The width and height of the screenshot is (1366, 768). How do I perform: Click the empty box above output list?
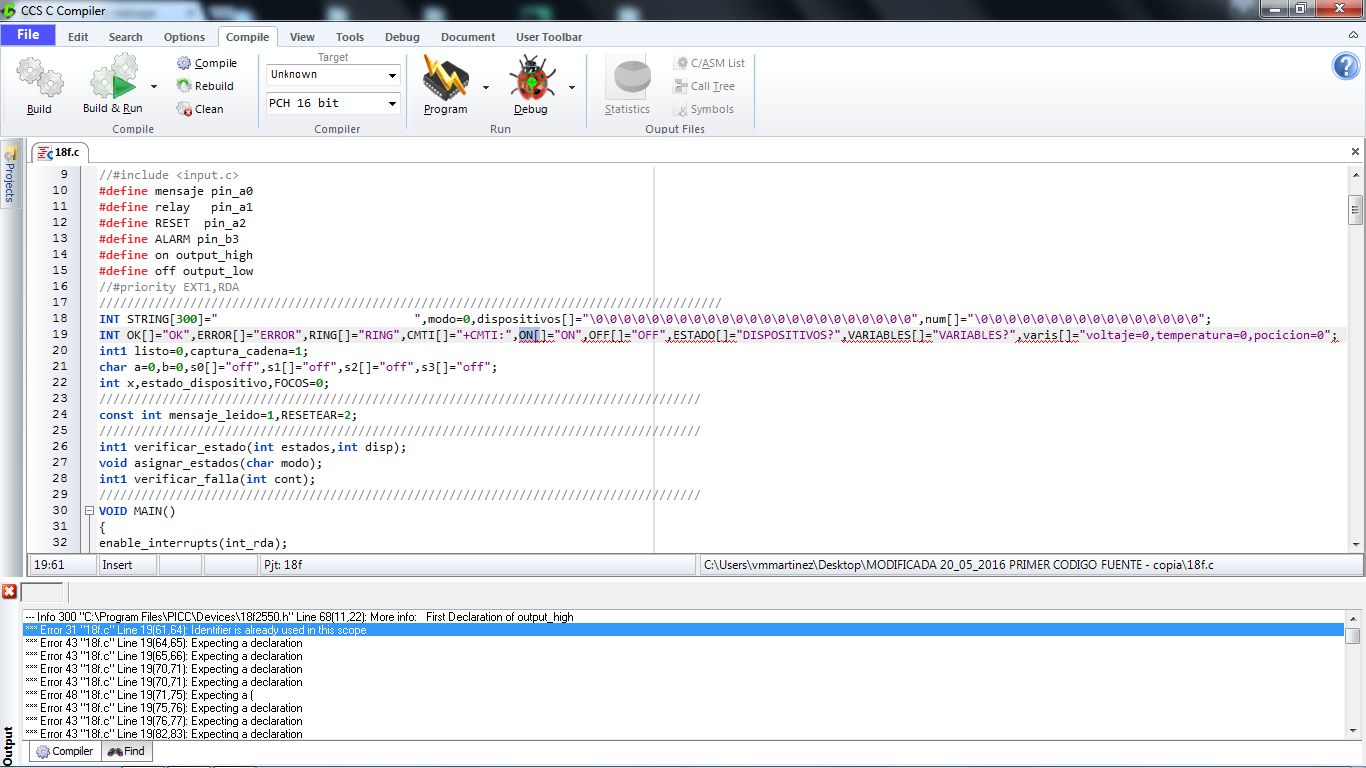pos(42,592)
